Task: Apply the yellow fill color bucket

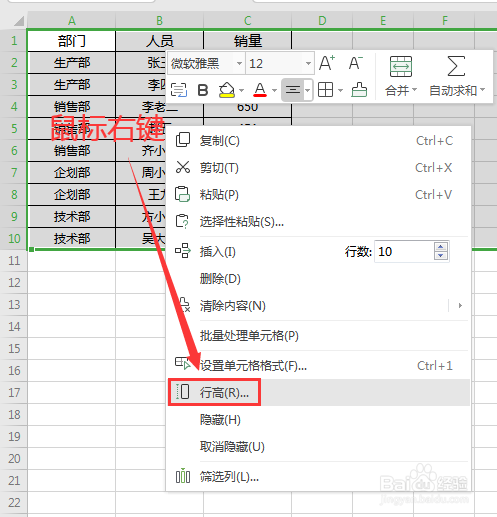Action: (x=227, y=90)
